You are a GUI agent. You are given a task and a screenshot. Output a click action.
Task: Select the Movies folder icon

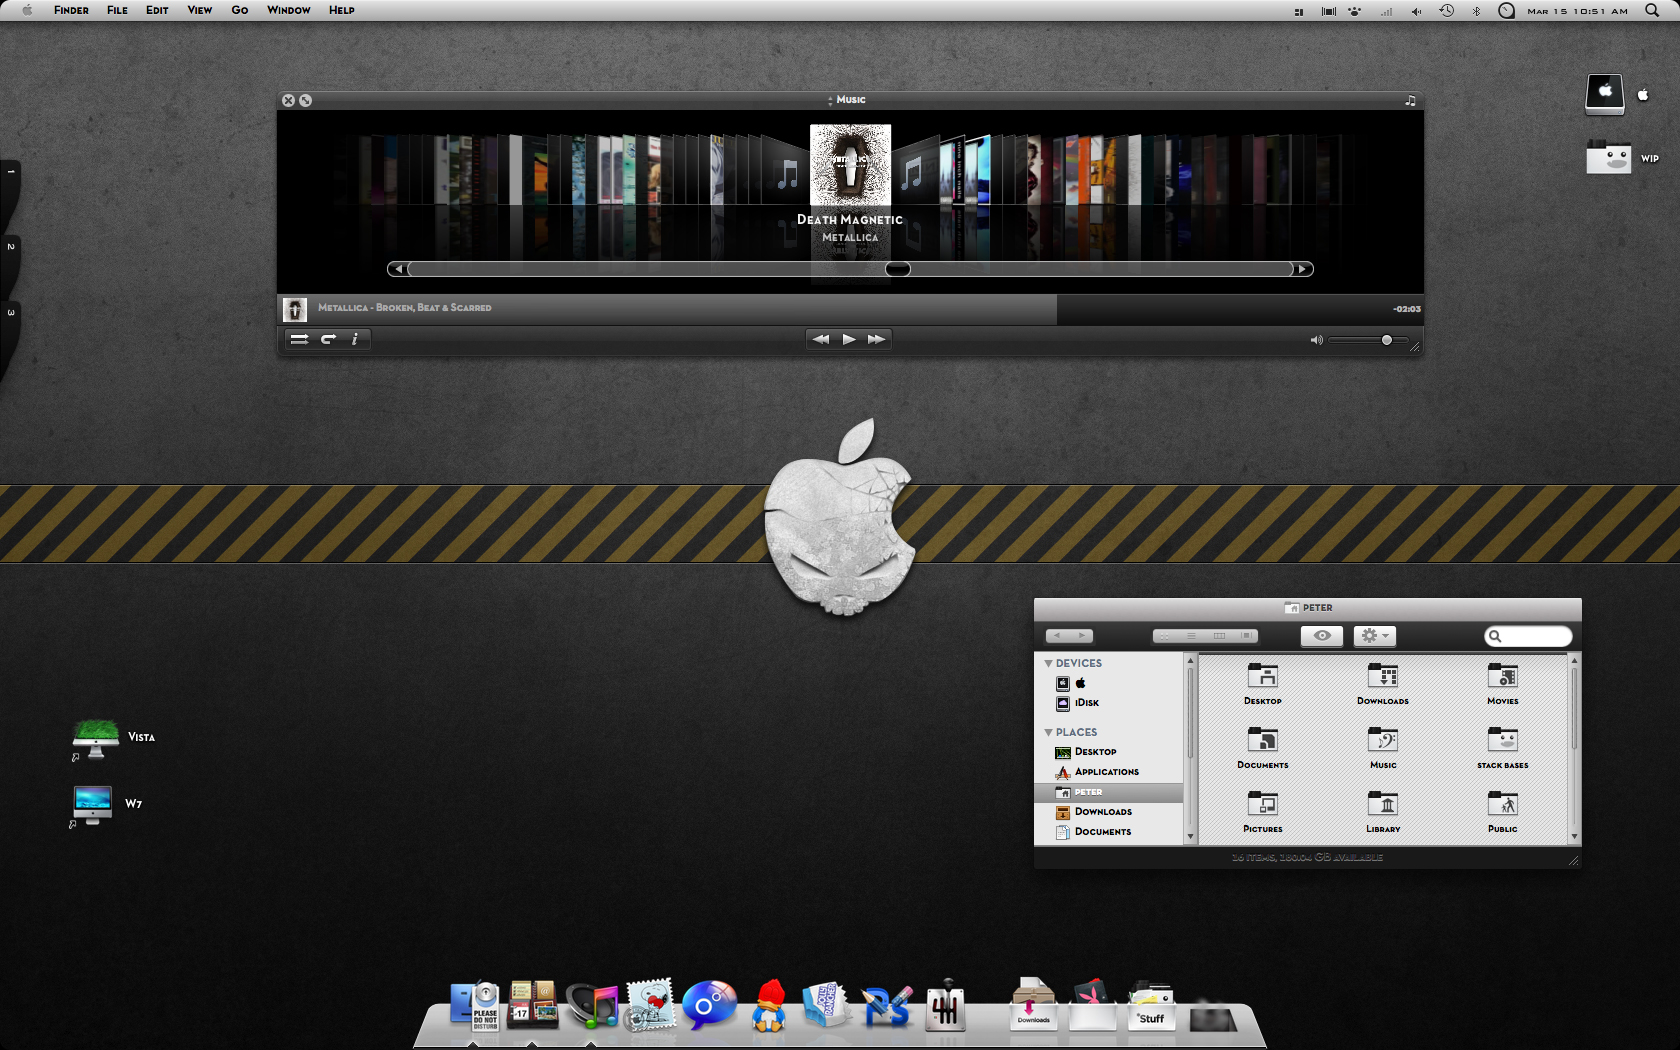1502,676
